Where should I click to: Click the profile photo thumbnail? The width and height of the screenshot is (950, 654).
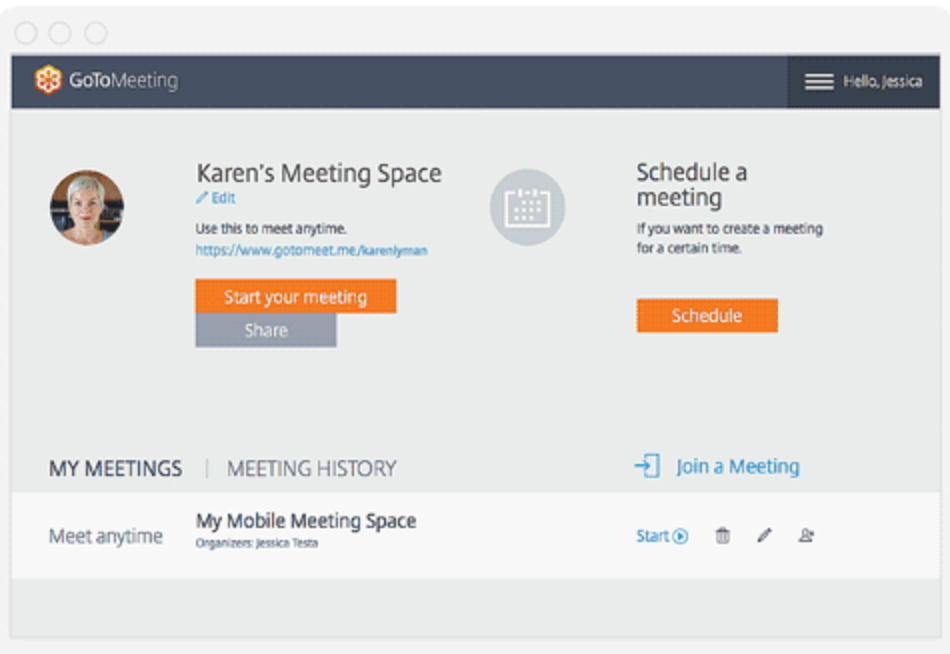pyautogui.click(x=87, y=208)
